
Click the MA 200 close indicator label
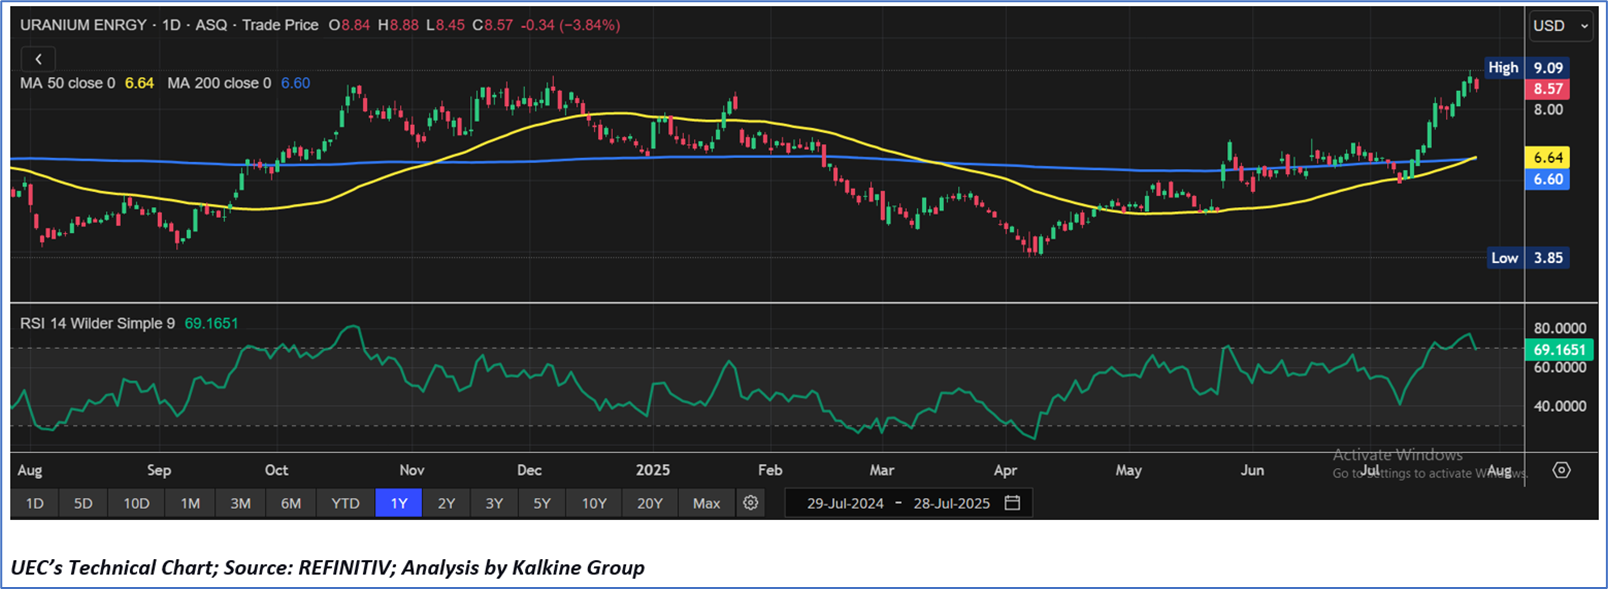tap(219, 83)
